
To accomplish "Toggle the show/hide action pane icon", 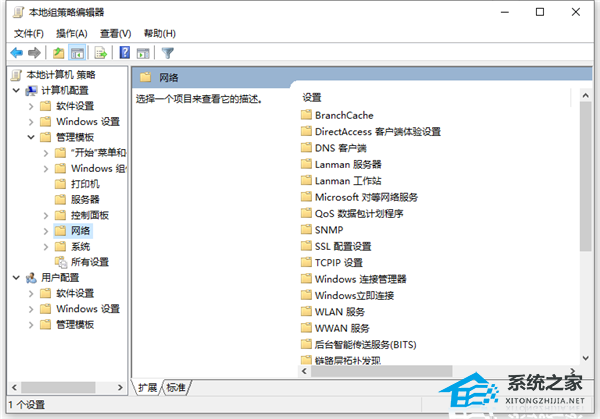I will pyautogui.click(x=143, y=53).
